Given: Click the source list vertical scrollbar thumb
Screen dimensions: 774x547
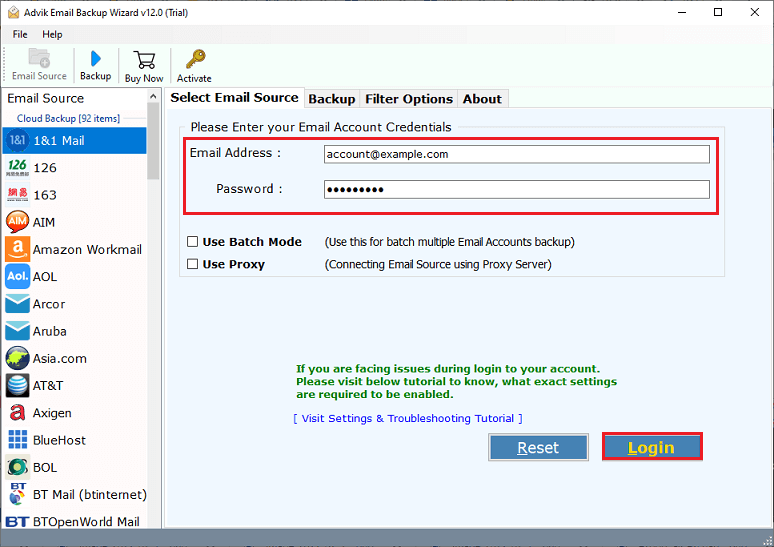Looking at the screenshot, I should [154, 142].
